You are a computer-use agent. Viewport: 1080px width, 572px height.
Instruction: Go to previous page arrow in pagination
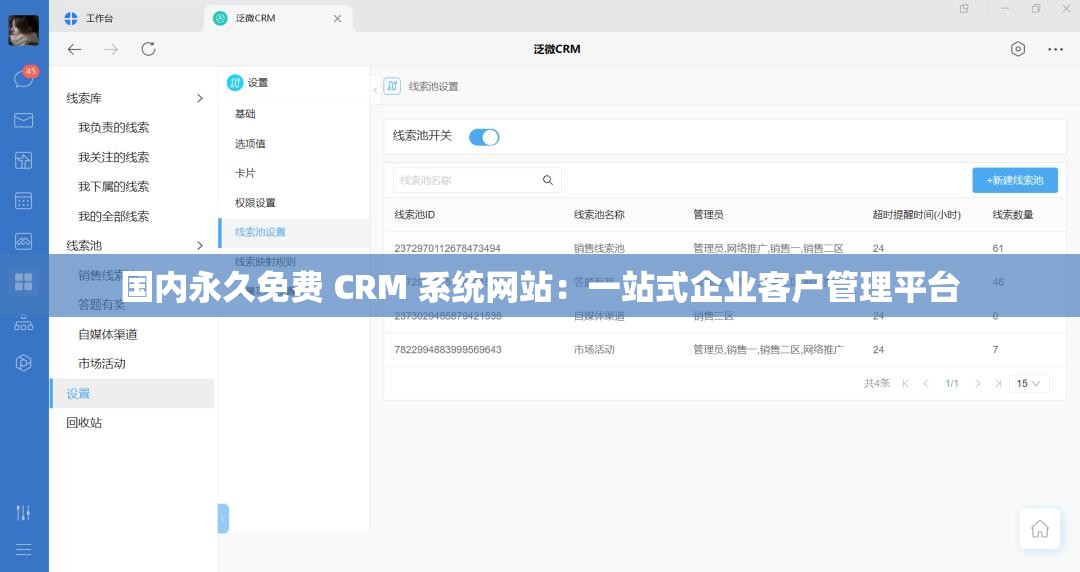click(926, 383)
